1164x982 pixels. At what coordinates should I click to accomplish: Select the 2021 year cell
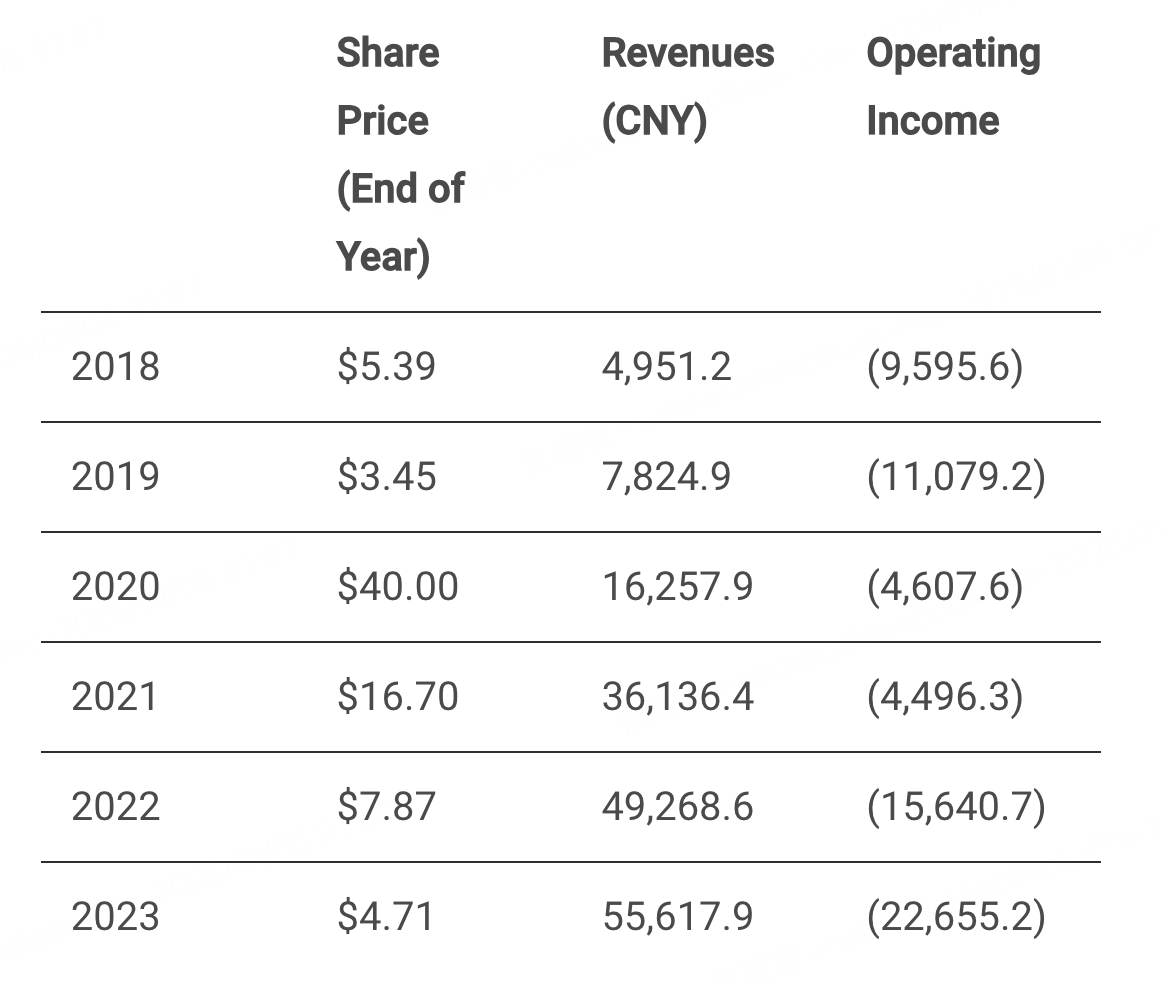[x=115, y=696]
